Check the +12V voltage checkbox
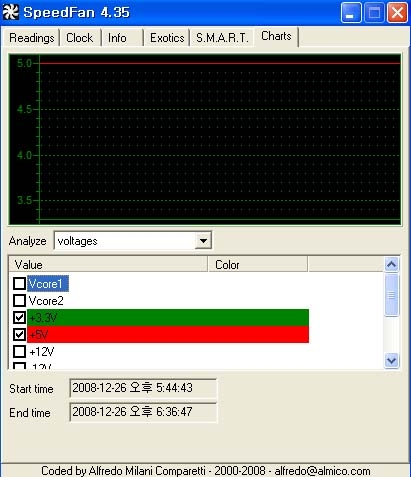 [19, 351]
